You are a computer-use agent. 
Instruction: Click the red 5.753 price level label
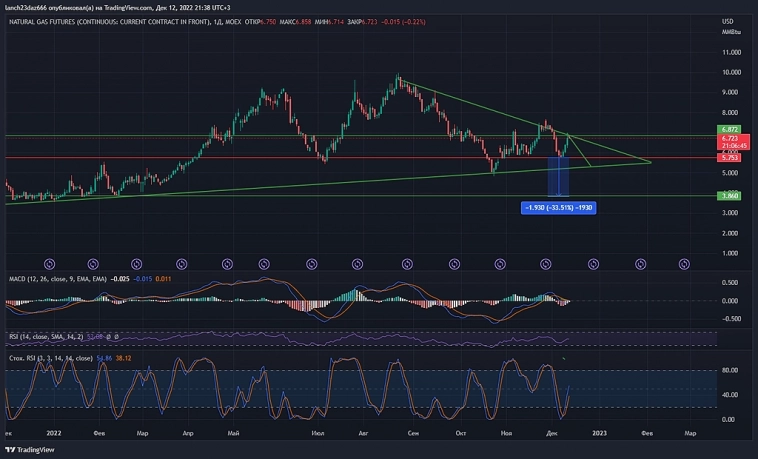[x=728, y=158]
